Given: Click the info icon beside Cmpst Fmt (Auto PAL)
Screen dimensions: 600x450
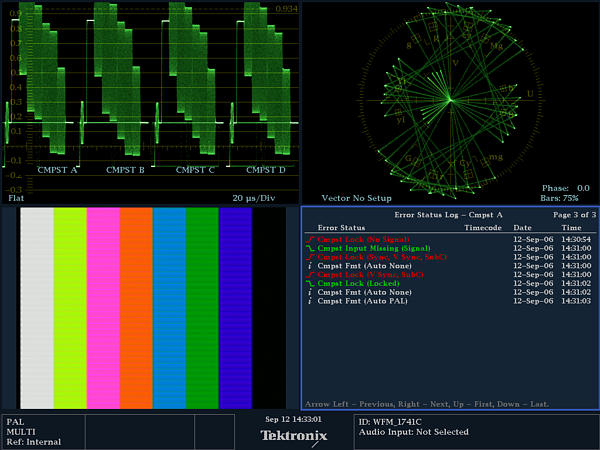Looking at the screenshot, I should point(310,299).
